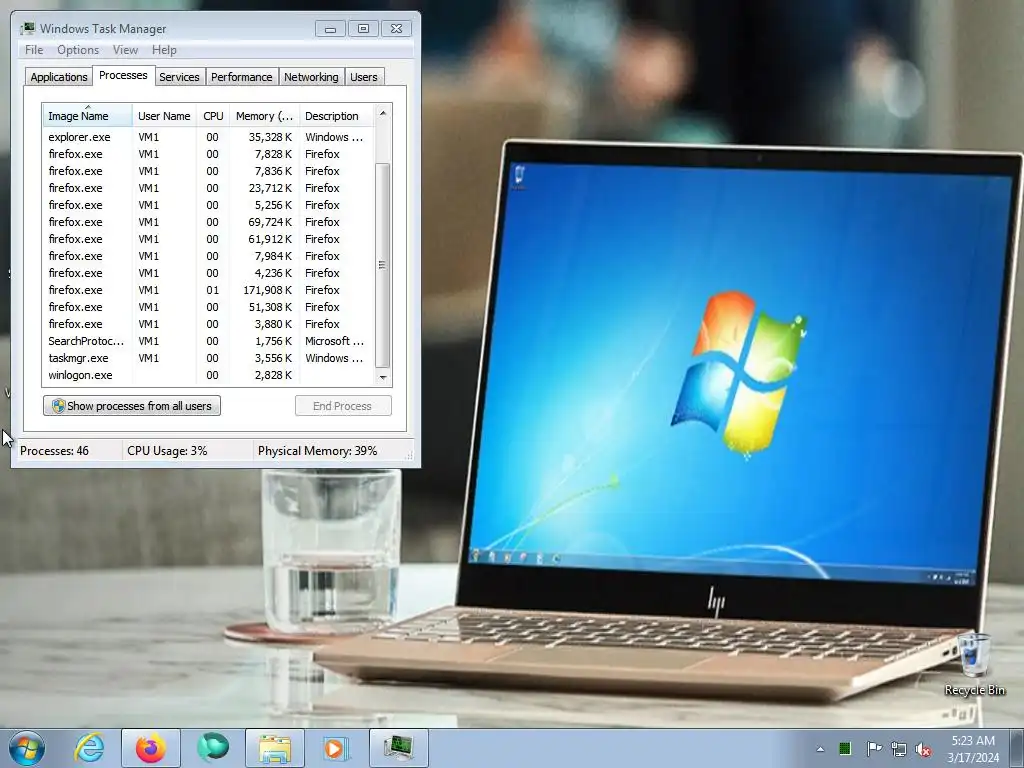The image size is (1024, 768).
Task: Select firefox.exe using 171,908 K
Action: (208, 290)
